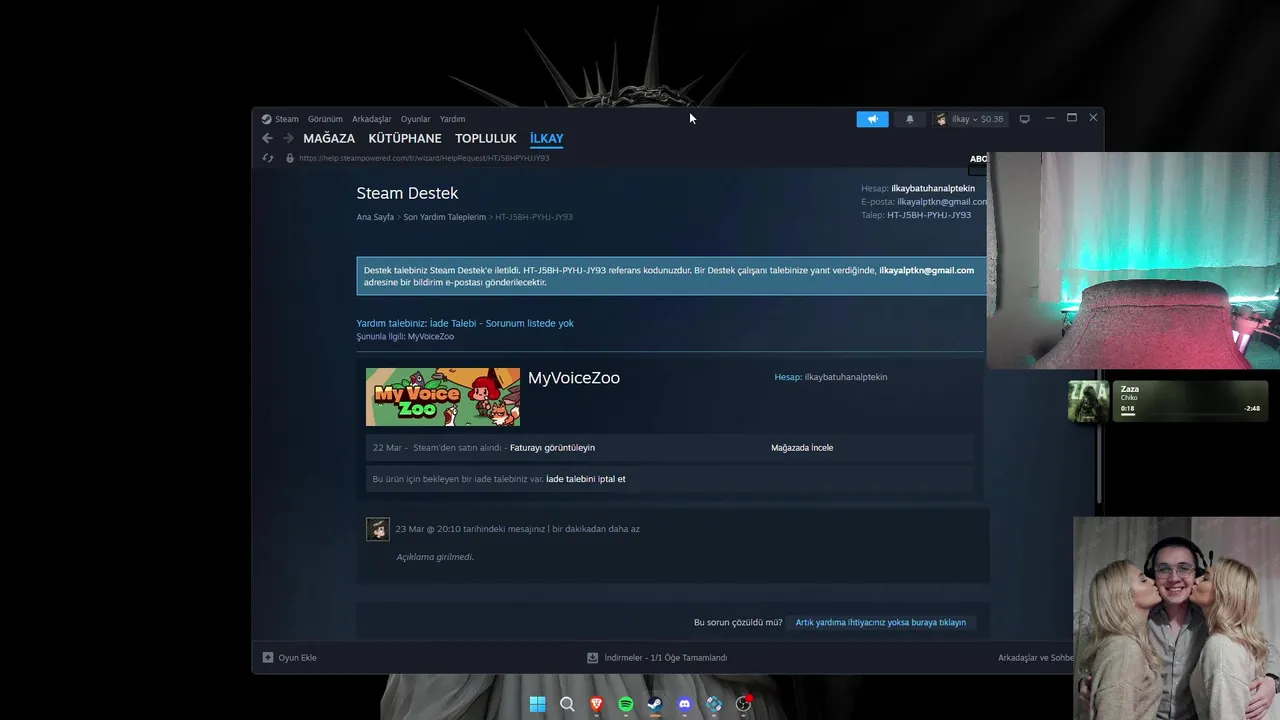Open Discord from the taskbar
This screenshot has height=720, width=1280.
tap(684, 704)
